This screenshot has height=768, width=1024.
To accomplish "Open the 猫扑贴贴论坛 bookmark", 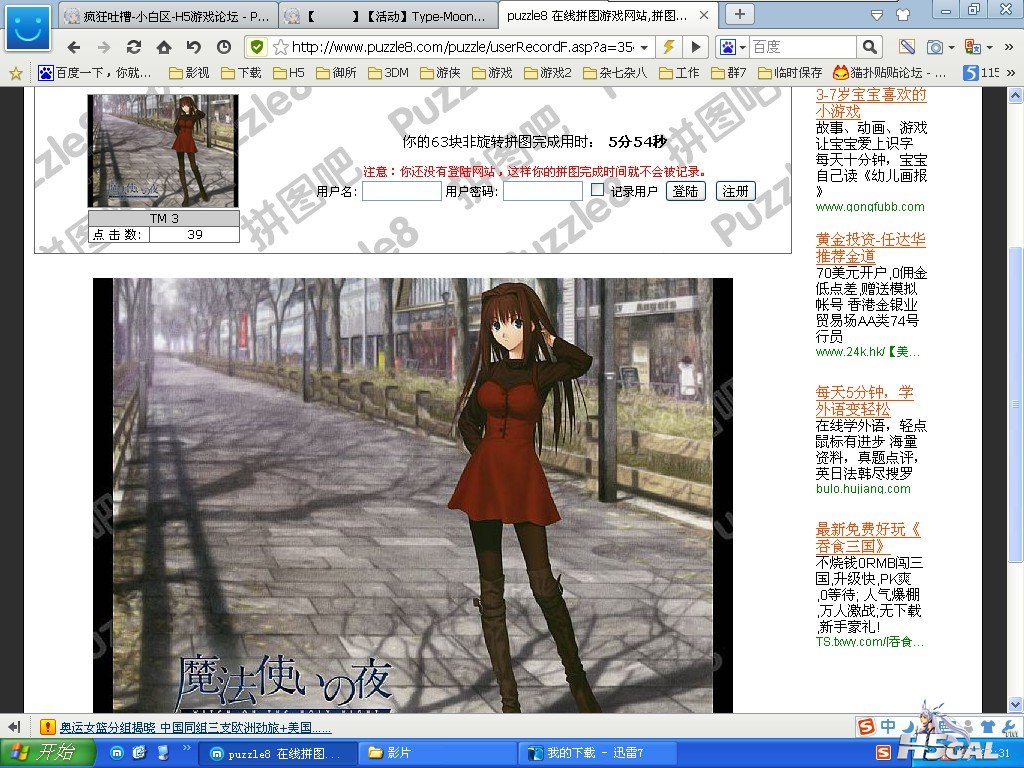I will 889,73.
